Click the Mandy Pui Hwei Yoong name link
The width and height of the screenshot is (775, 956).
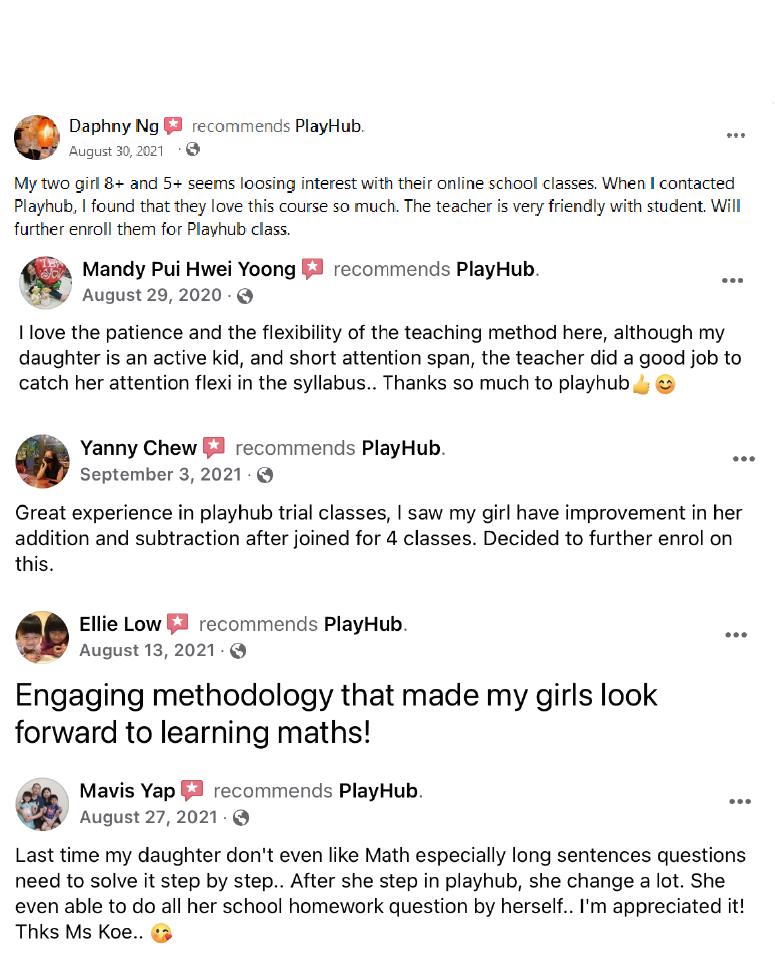pos(189,269)
